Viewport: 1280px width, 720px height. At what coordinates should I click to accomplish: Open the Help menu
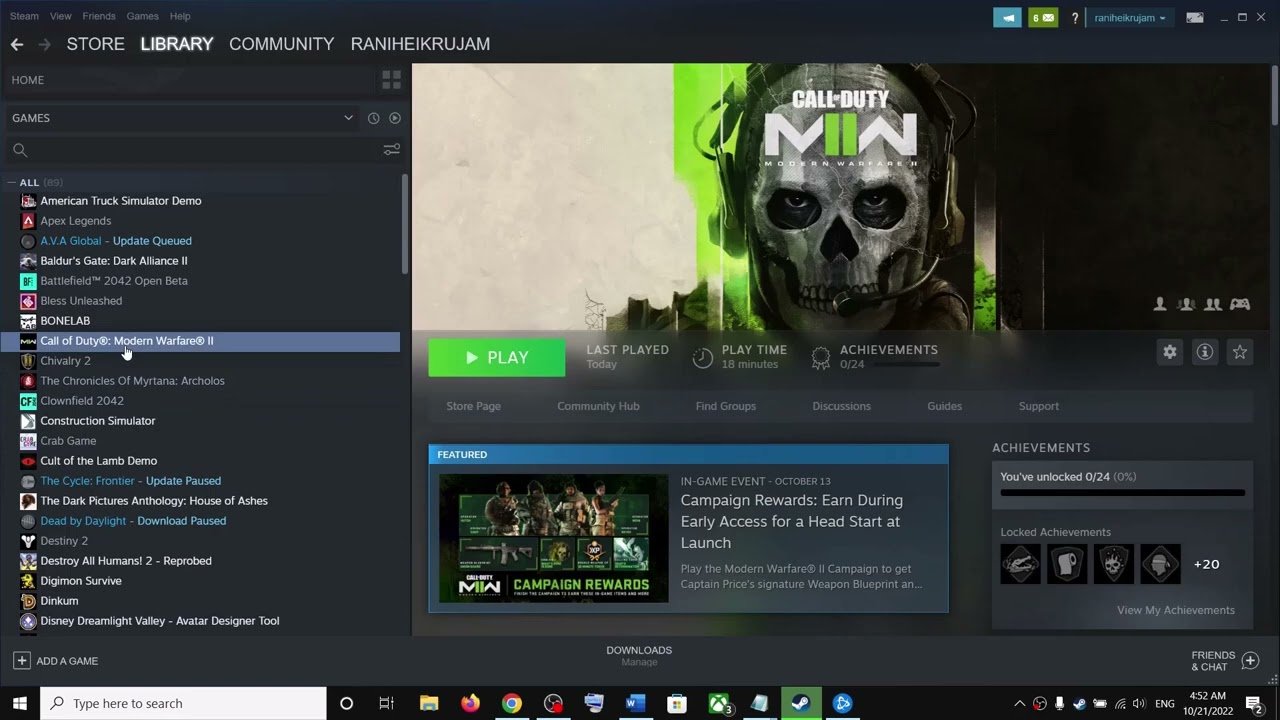[x=180, y=16]
